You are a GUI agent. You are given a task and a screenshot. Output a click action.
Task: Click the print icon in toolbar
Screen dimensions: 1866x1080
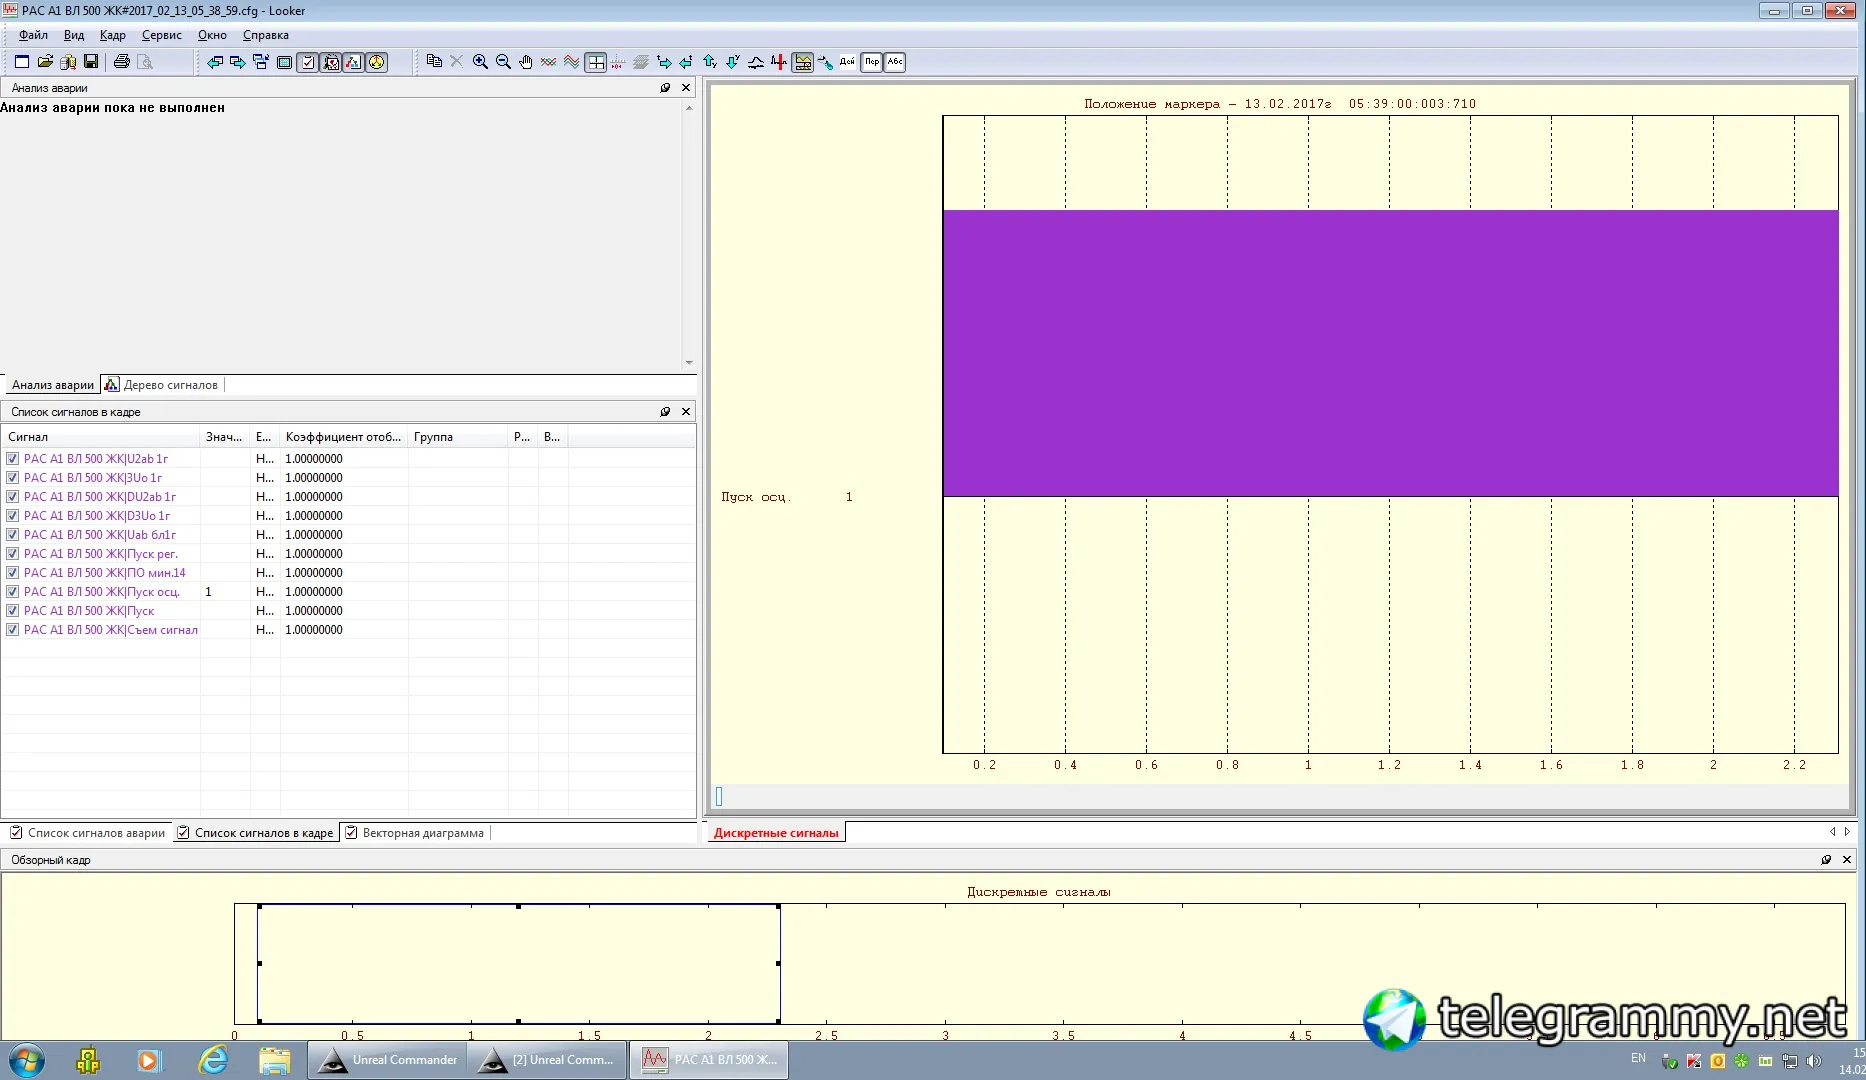[122, 62]
